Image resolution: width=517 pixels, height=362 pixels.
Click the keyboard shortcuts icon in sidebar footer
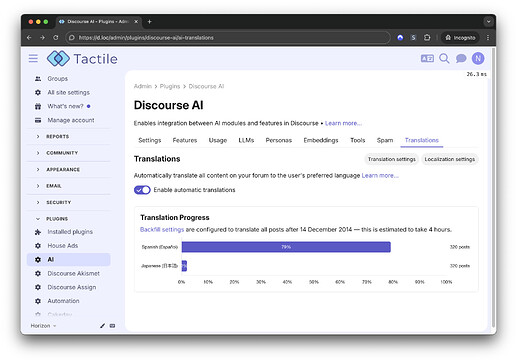coord(112,326)
